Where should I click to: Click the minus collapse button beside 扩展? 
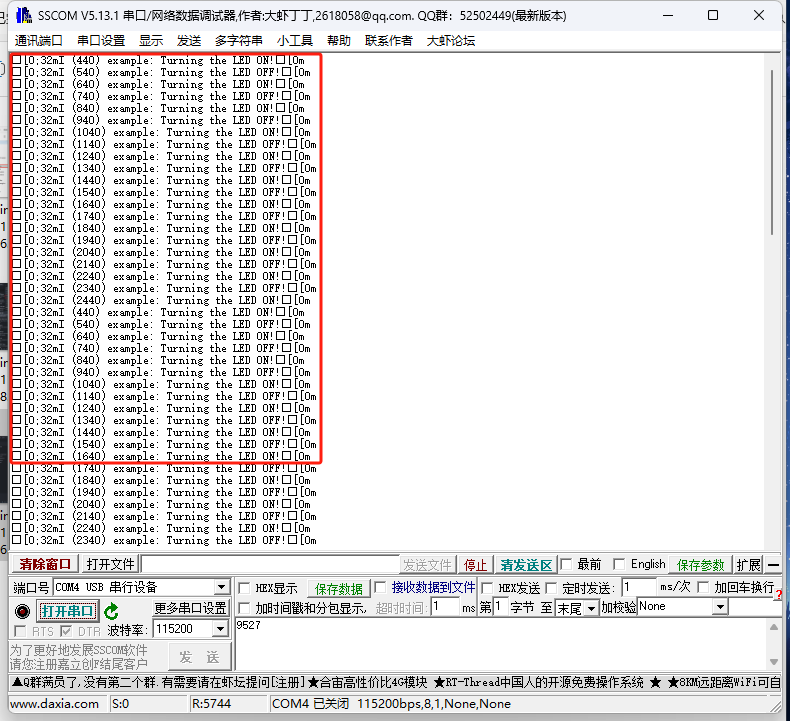[x=773, y=565]
